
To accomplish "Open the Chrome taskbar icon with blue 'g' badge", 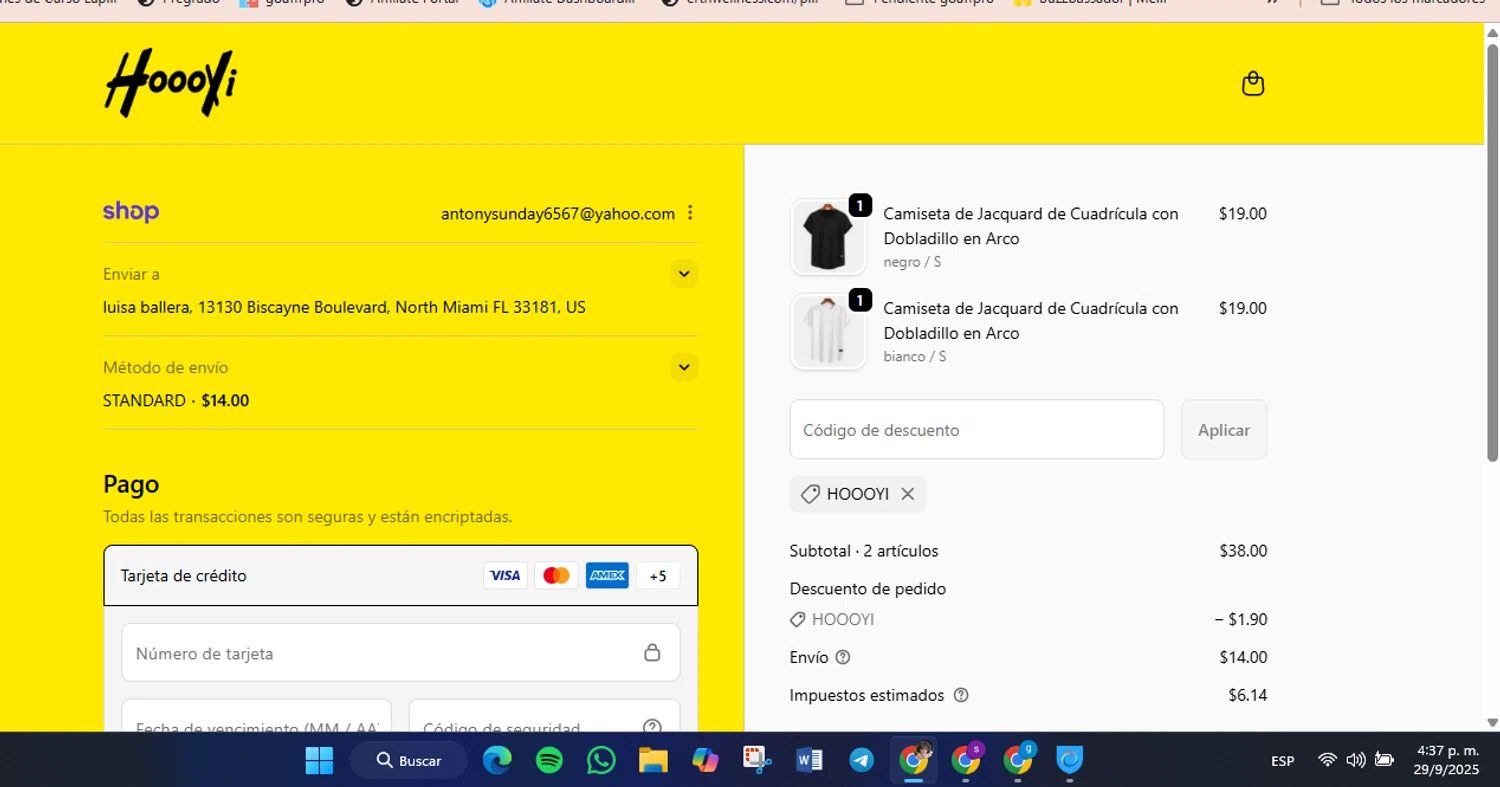I will coord(1018,761).
